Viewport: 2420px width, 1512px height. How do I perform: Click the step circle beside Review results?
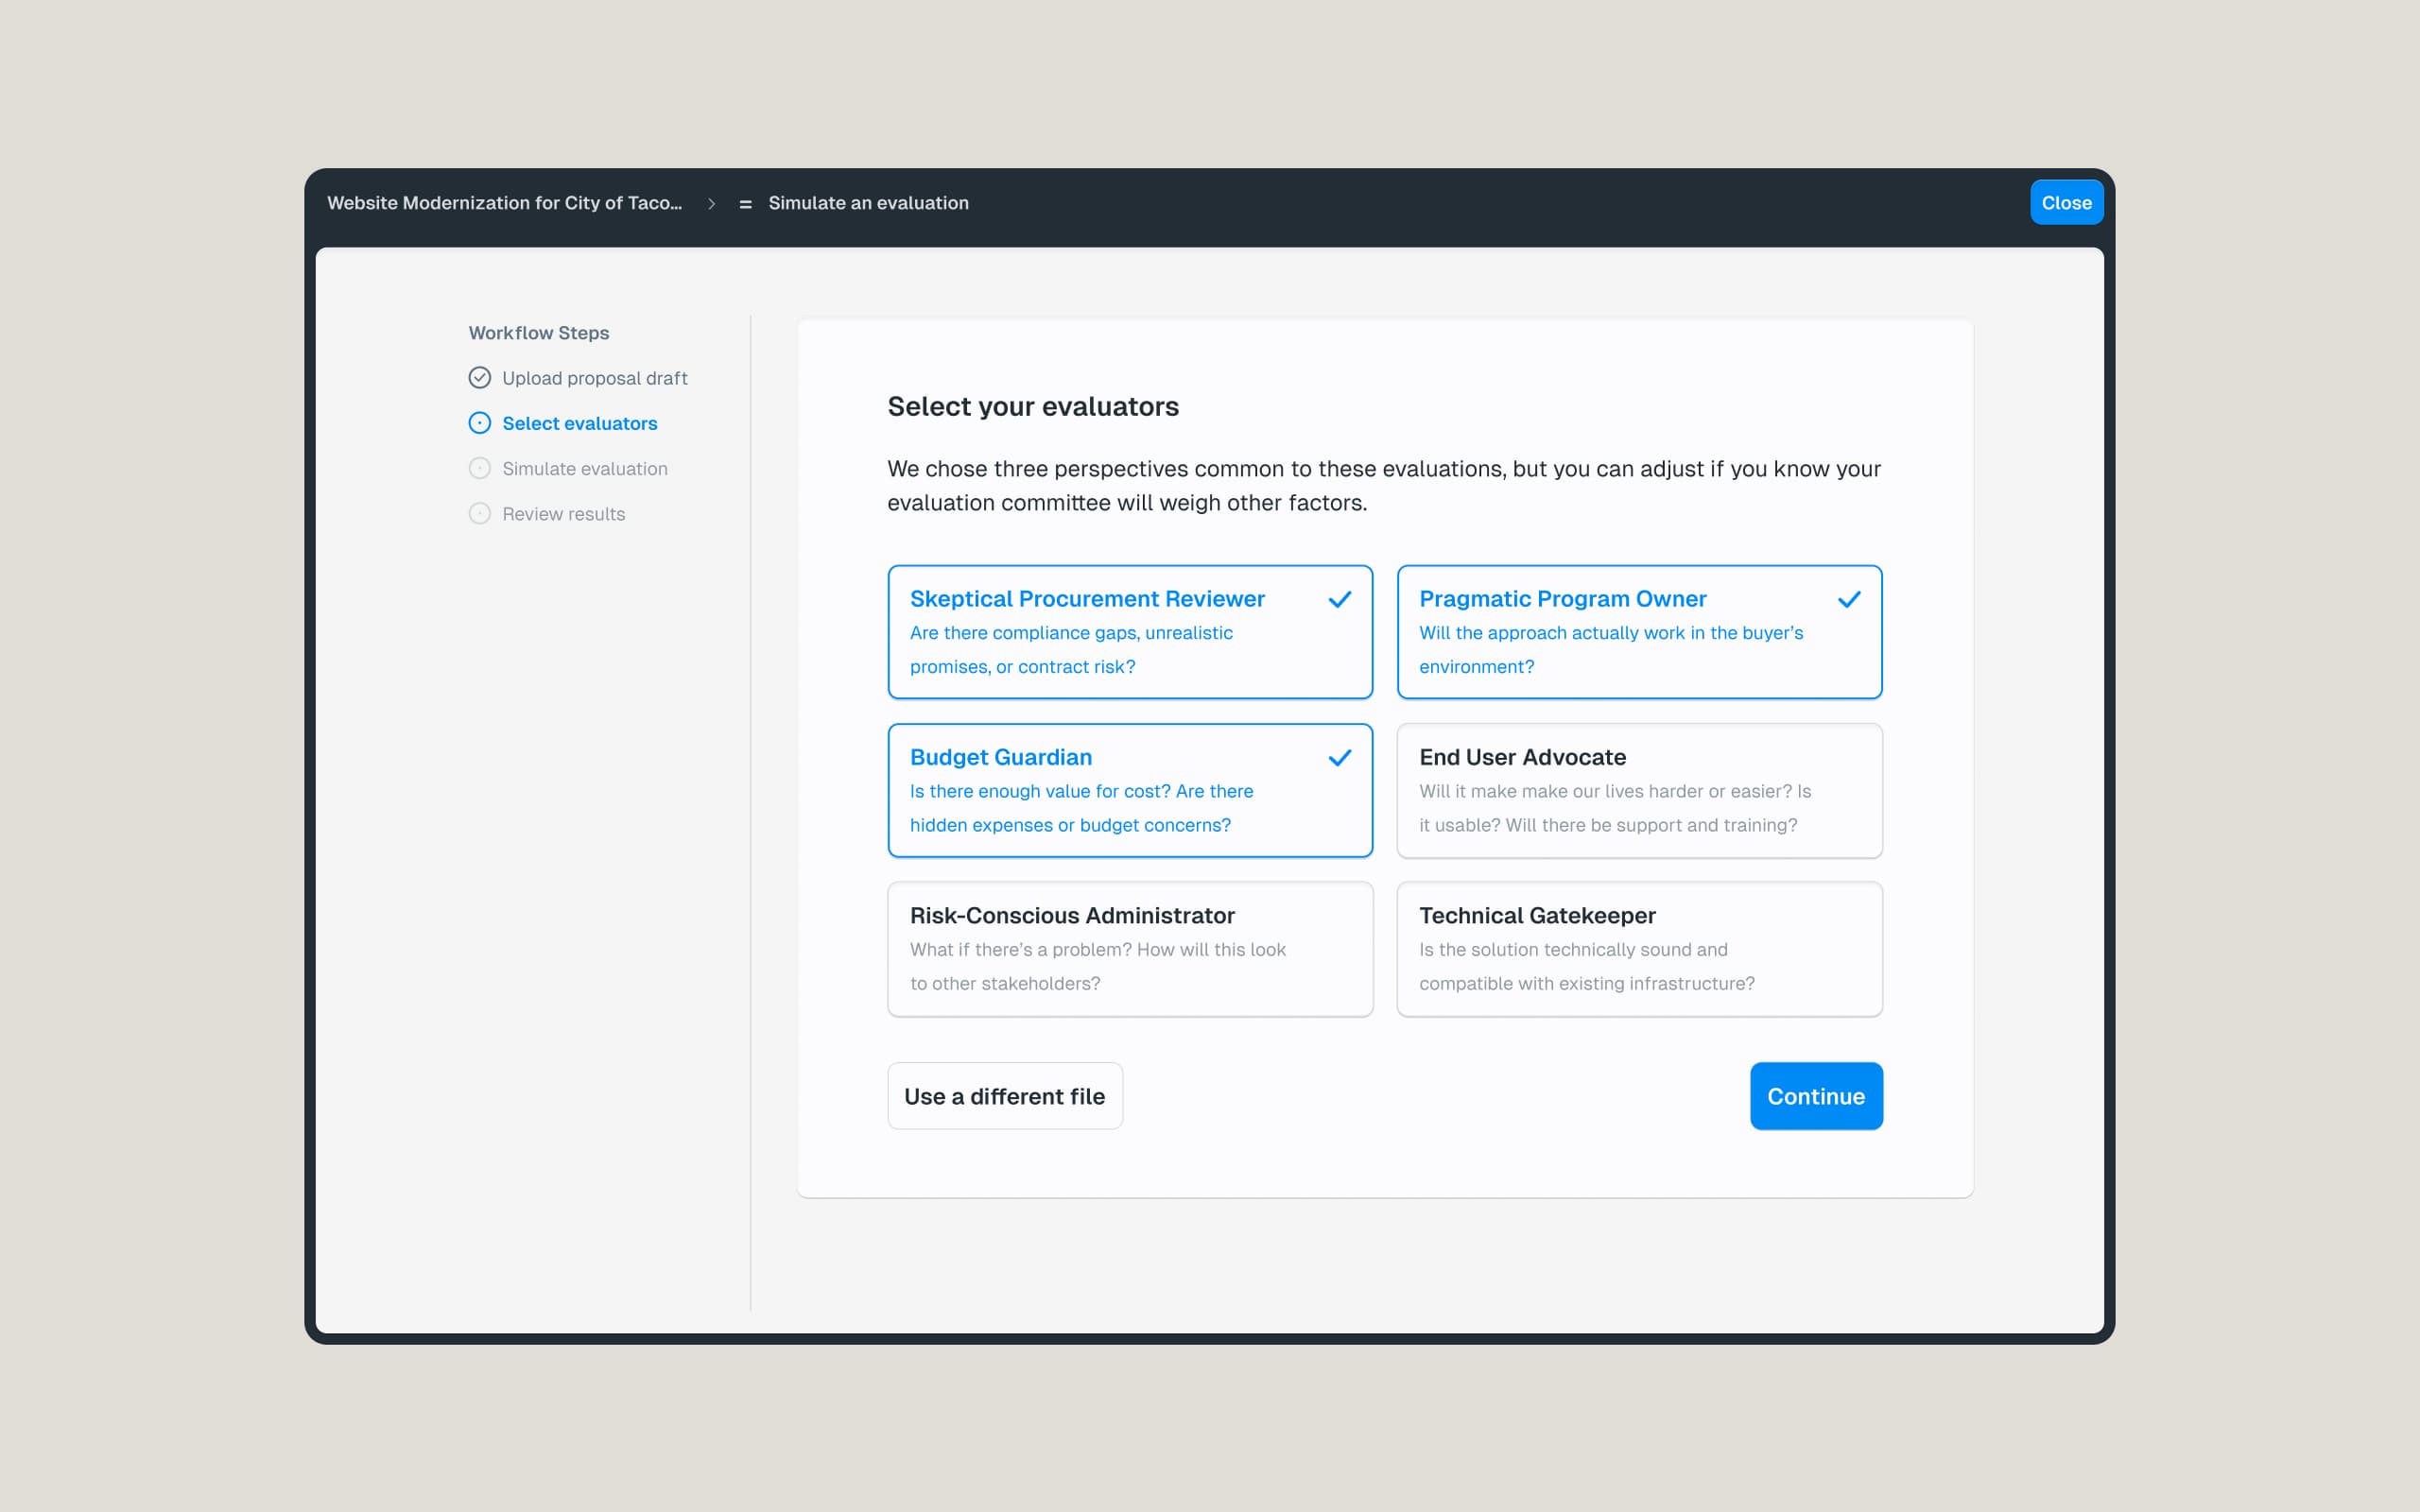479,513
